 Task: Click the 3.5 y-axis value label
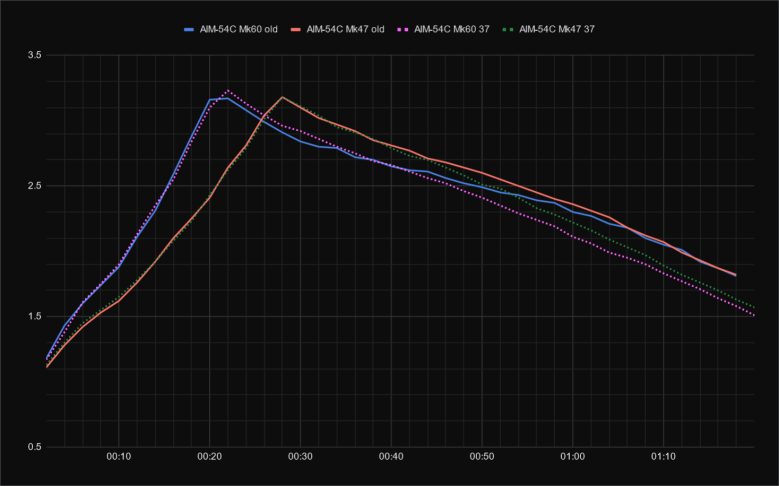(x=33, y=55)
